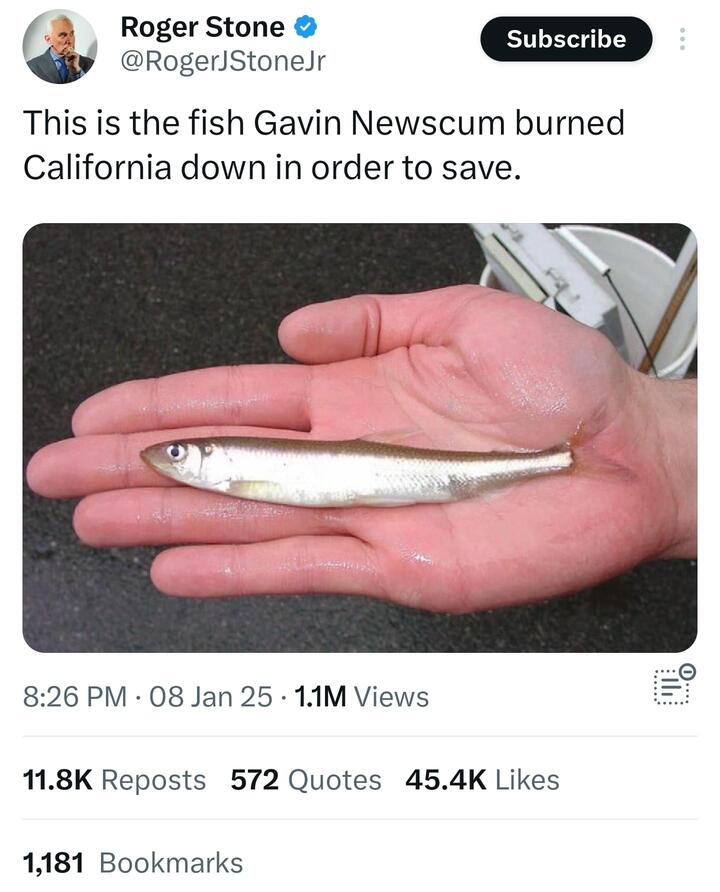Open the 45.4K Likes list
Viewport: 720px width, 892px height.
click(x=482, y=779)
